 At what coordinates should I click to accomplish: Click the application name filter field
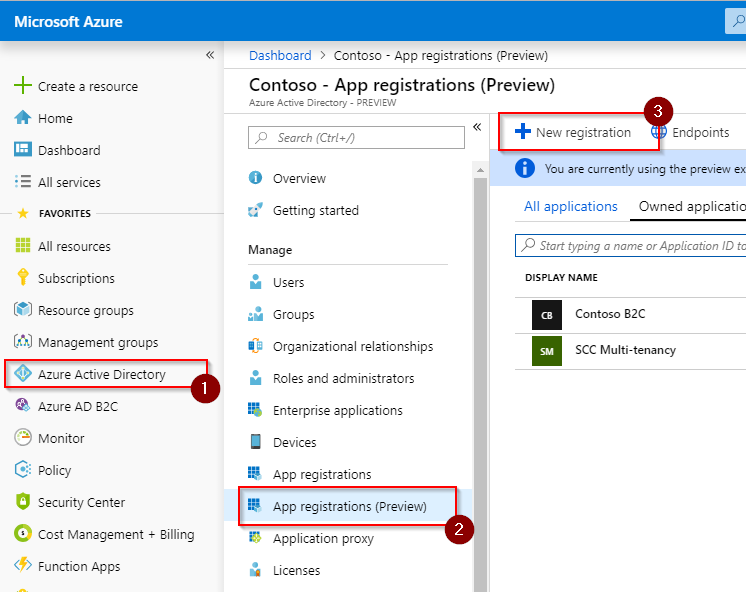click(631, 246)
